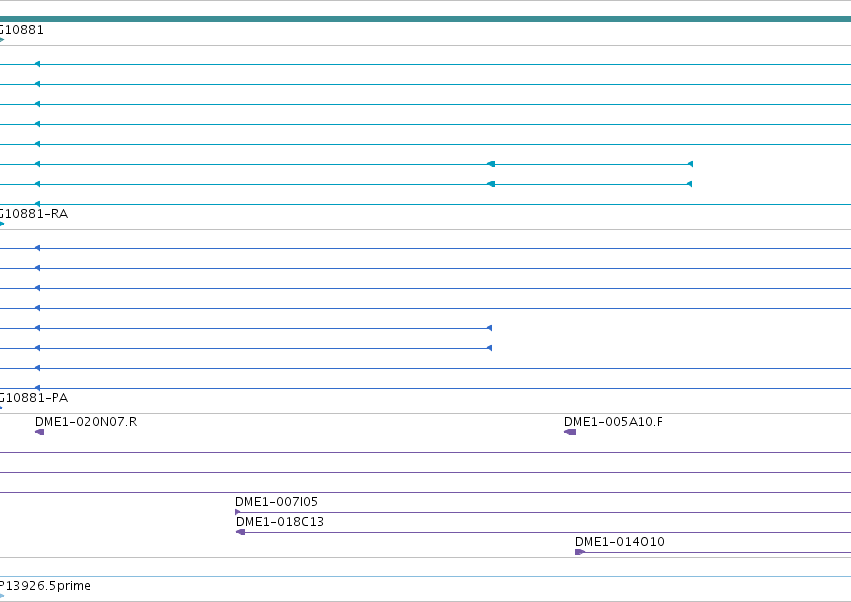
Task: Click the P13926.5prime label
Action: click(x=45, y=586)
